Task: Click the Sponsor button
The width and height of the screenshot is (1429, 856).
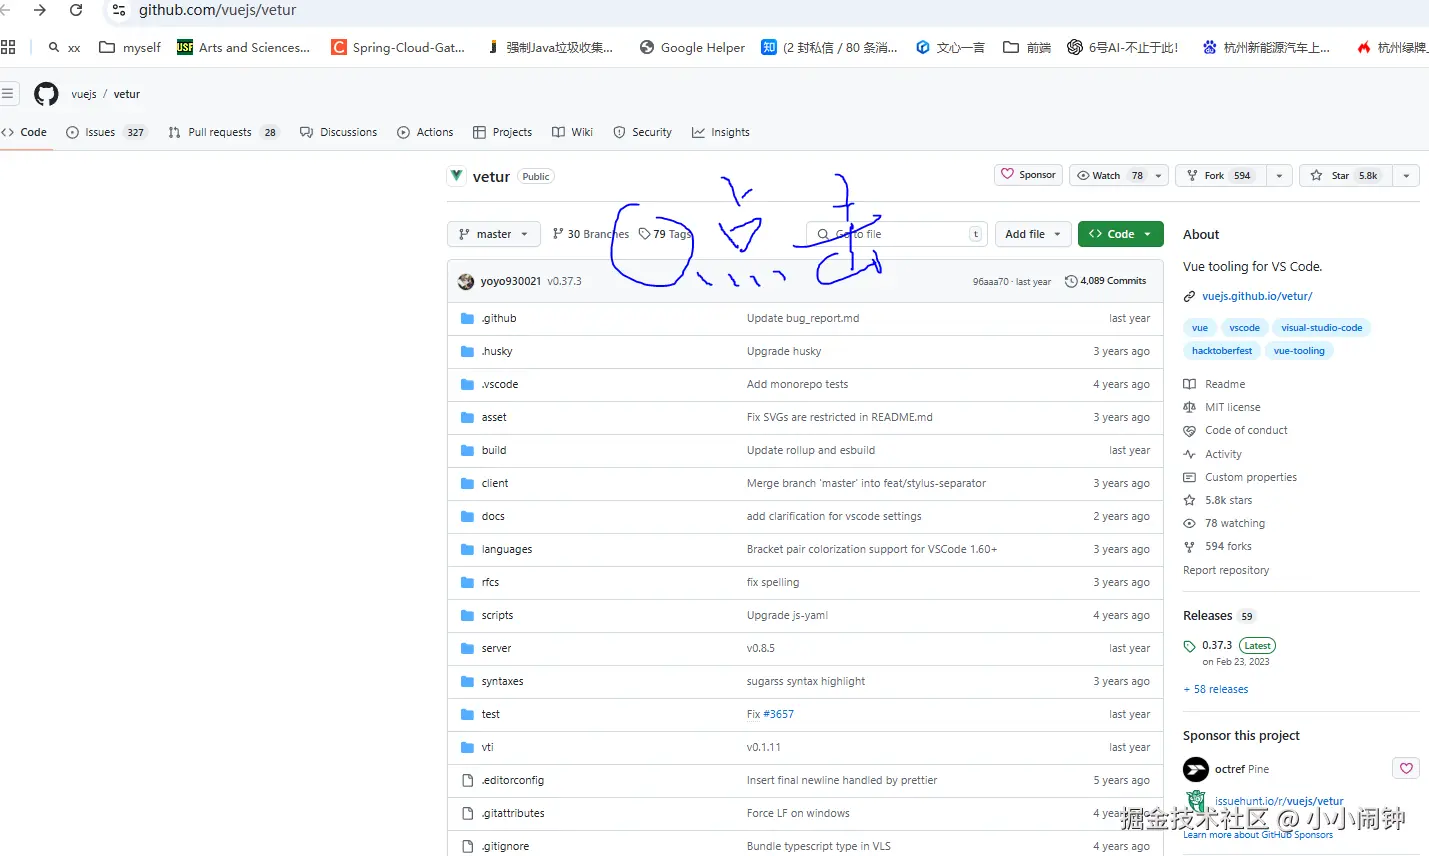Action: coord(1028,175)
